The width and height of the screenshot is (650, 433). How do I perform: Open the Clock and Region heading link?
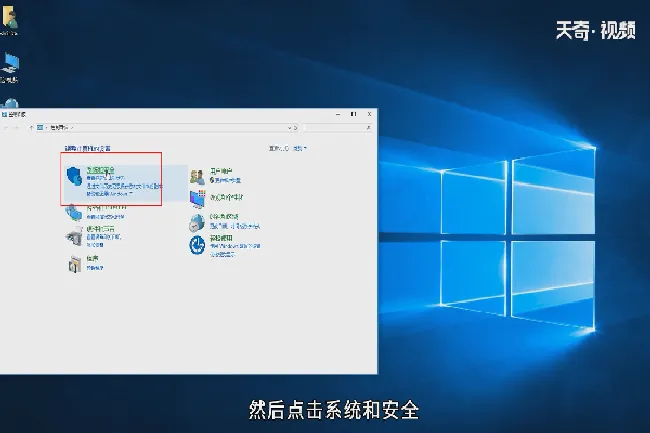coord(224,217)
